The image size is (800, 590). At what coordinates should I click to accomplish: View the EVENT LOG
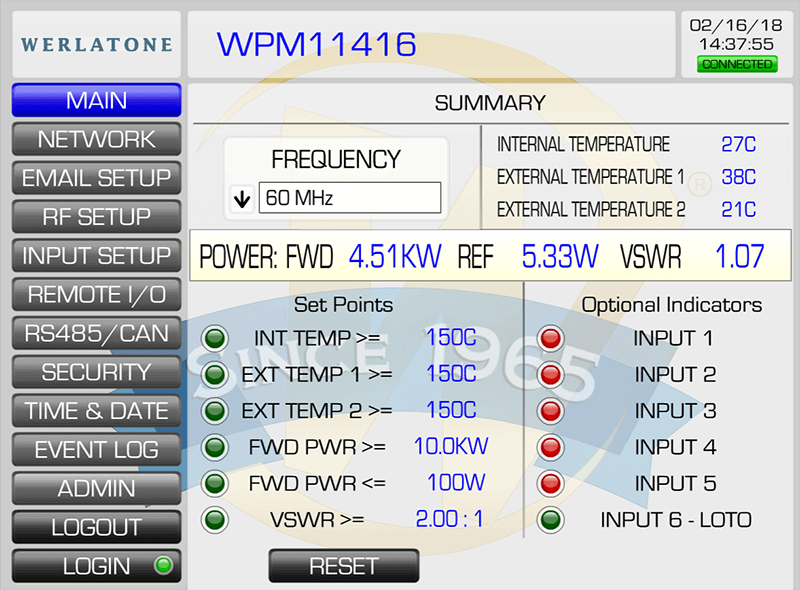(x=96, y=450)
